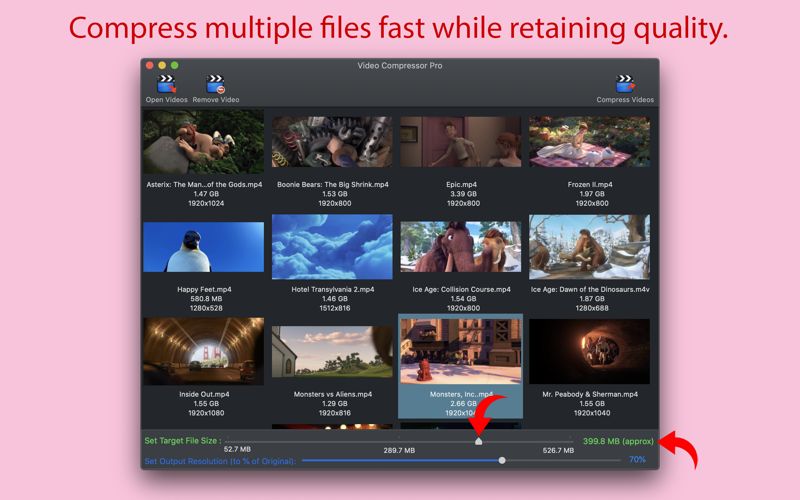The image size is (800, 500).
Task: Select the Mr. Peabody & Sherman thumbnail
Action: [x=589, y=352]
